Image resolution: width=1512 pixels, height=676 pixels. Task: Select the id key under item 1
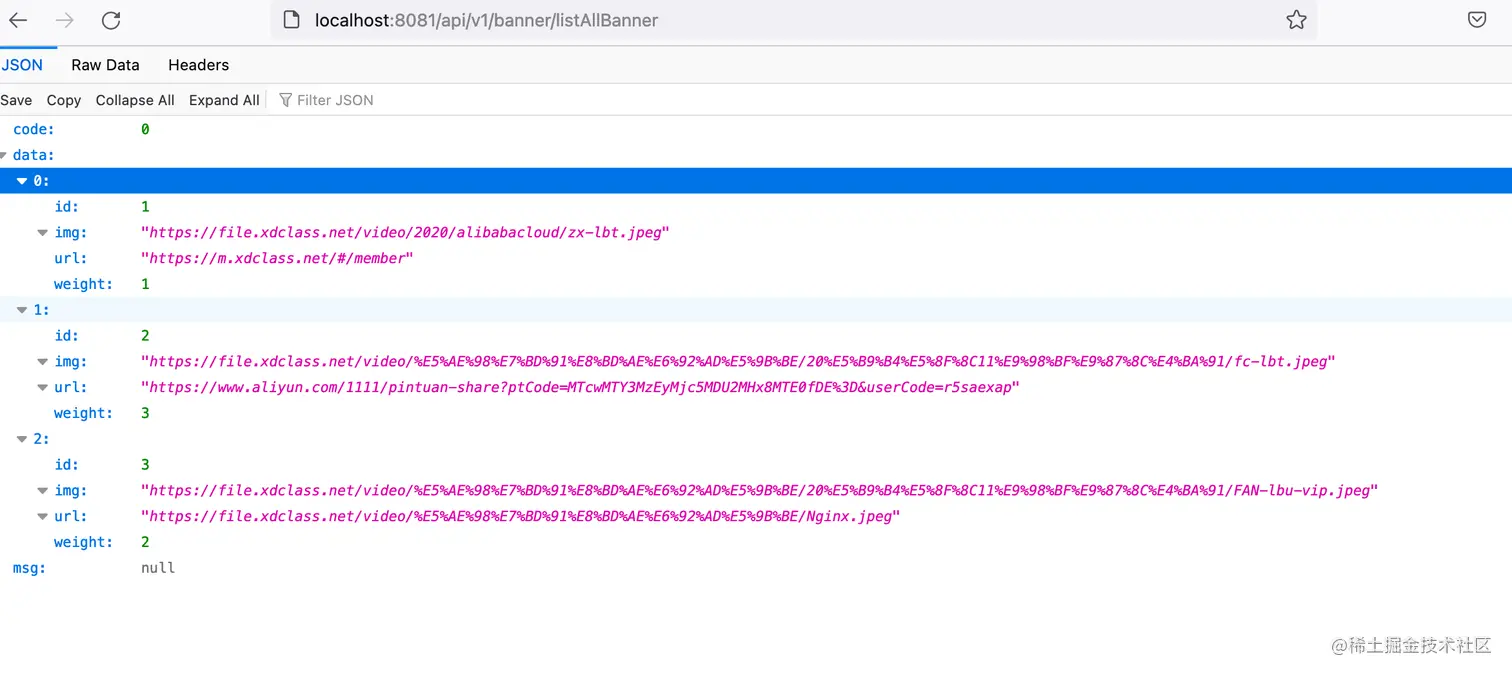(67, 335)
